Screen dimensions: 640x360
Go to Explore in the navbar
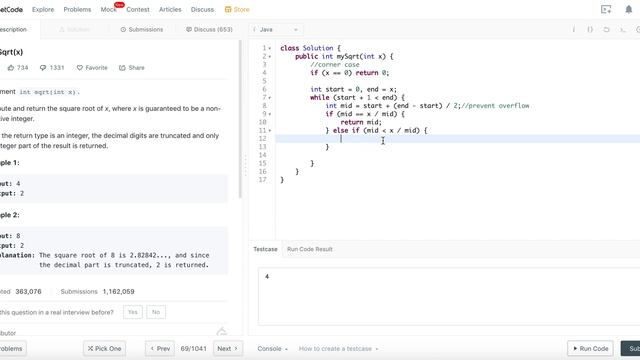43,9
